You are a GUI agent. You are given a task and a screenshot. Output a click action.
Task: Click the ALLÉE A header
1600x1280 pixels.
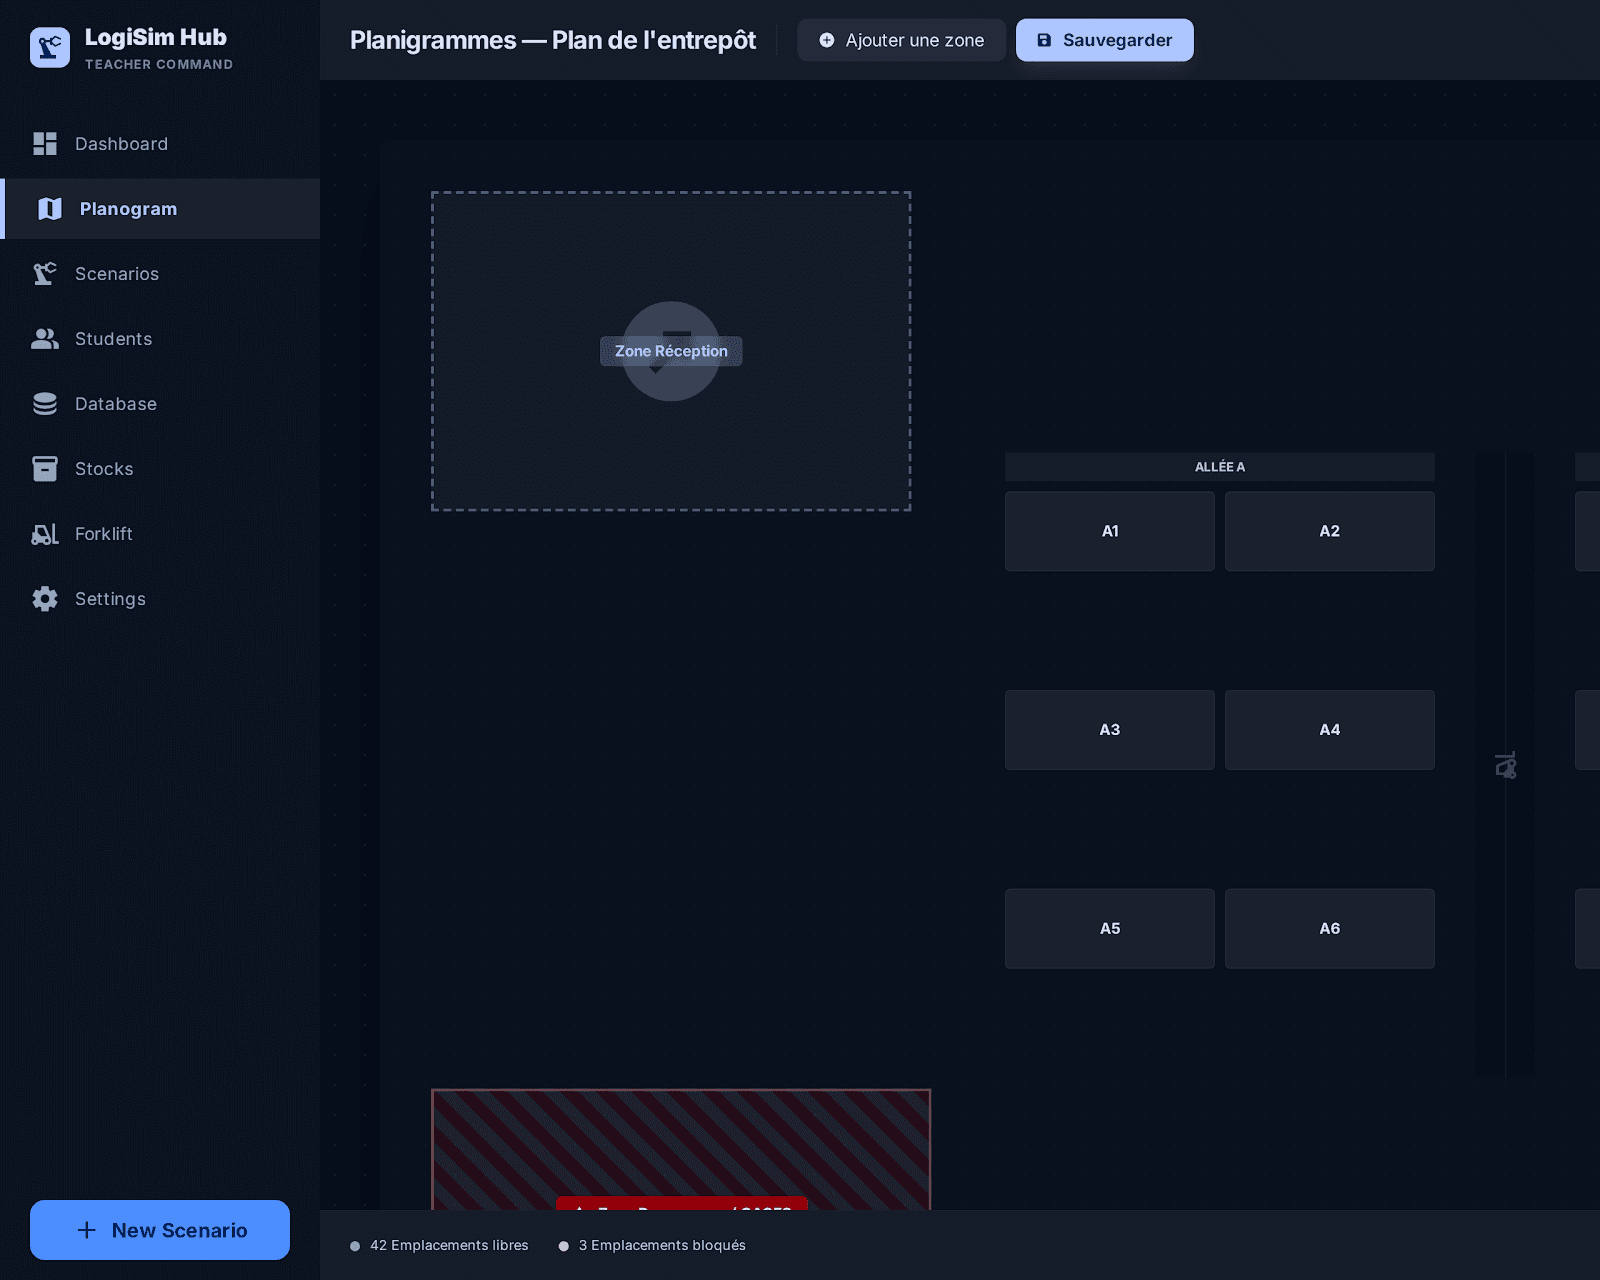[x=1220, y=467]
